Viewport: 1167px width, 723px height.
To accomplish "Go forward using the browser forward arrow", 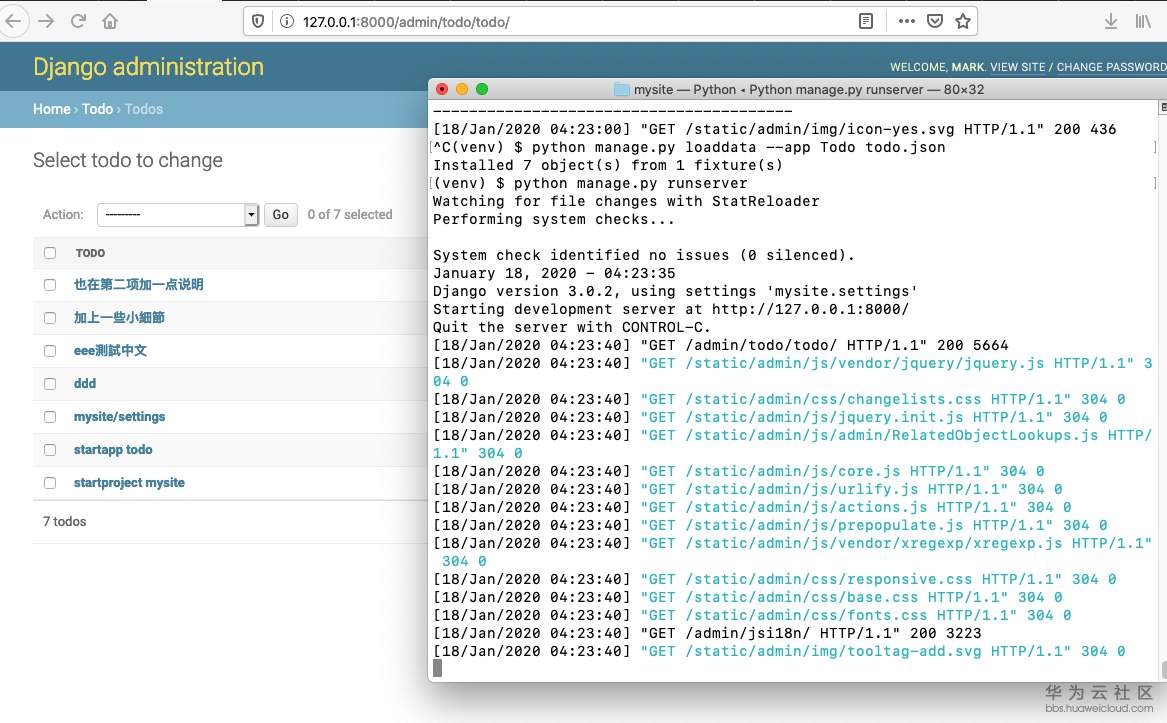I will (x=46, y=21).
